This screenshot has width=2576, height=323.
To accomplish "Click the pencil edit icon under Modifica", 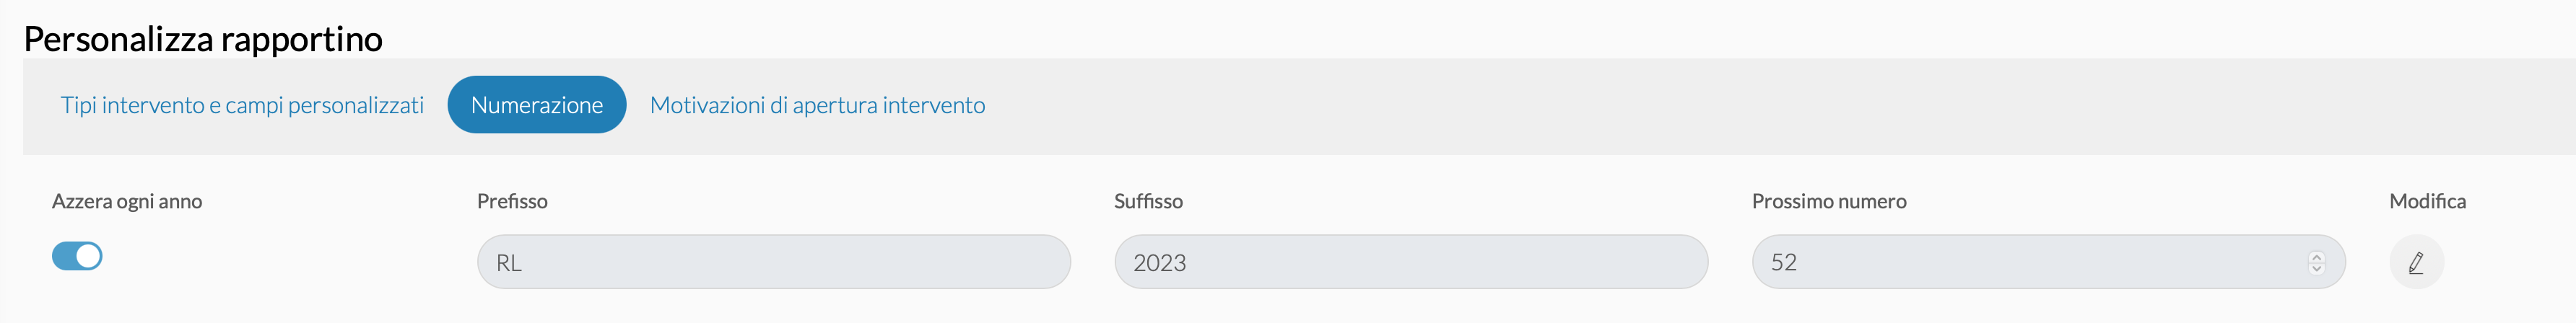I will coord(2416,262).
